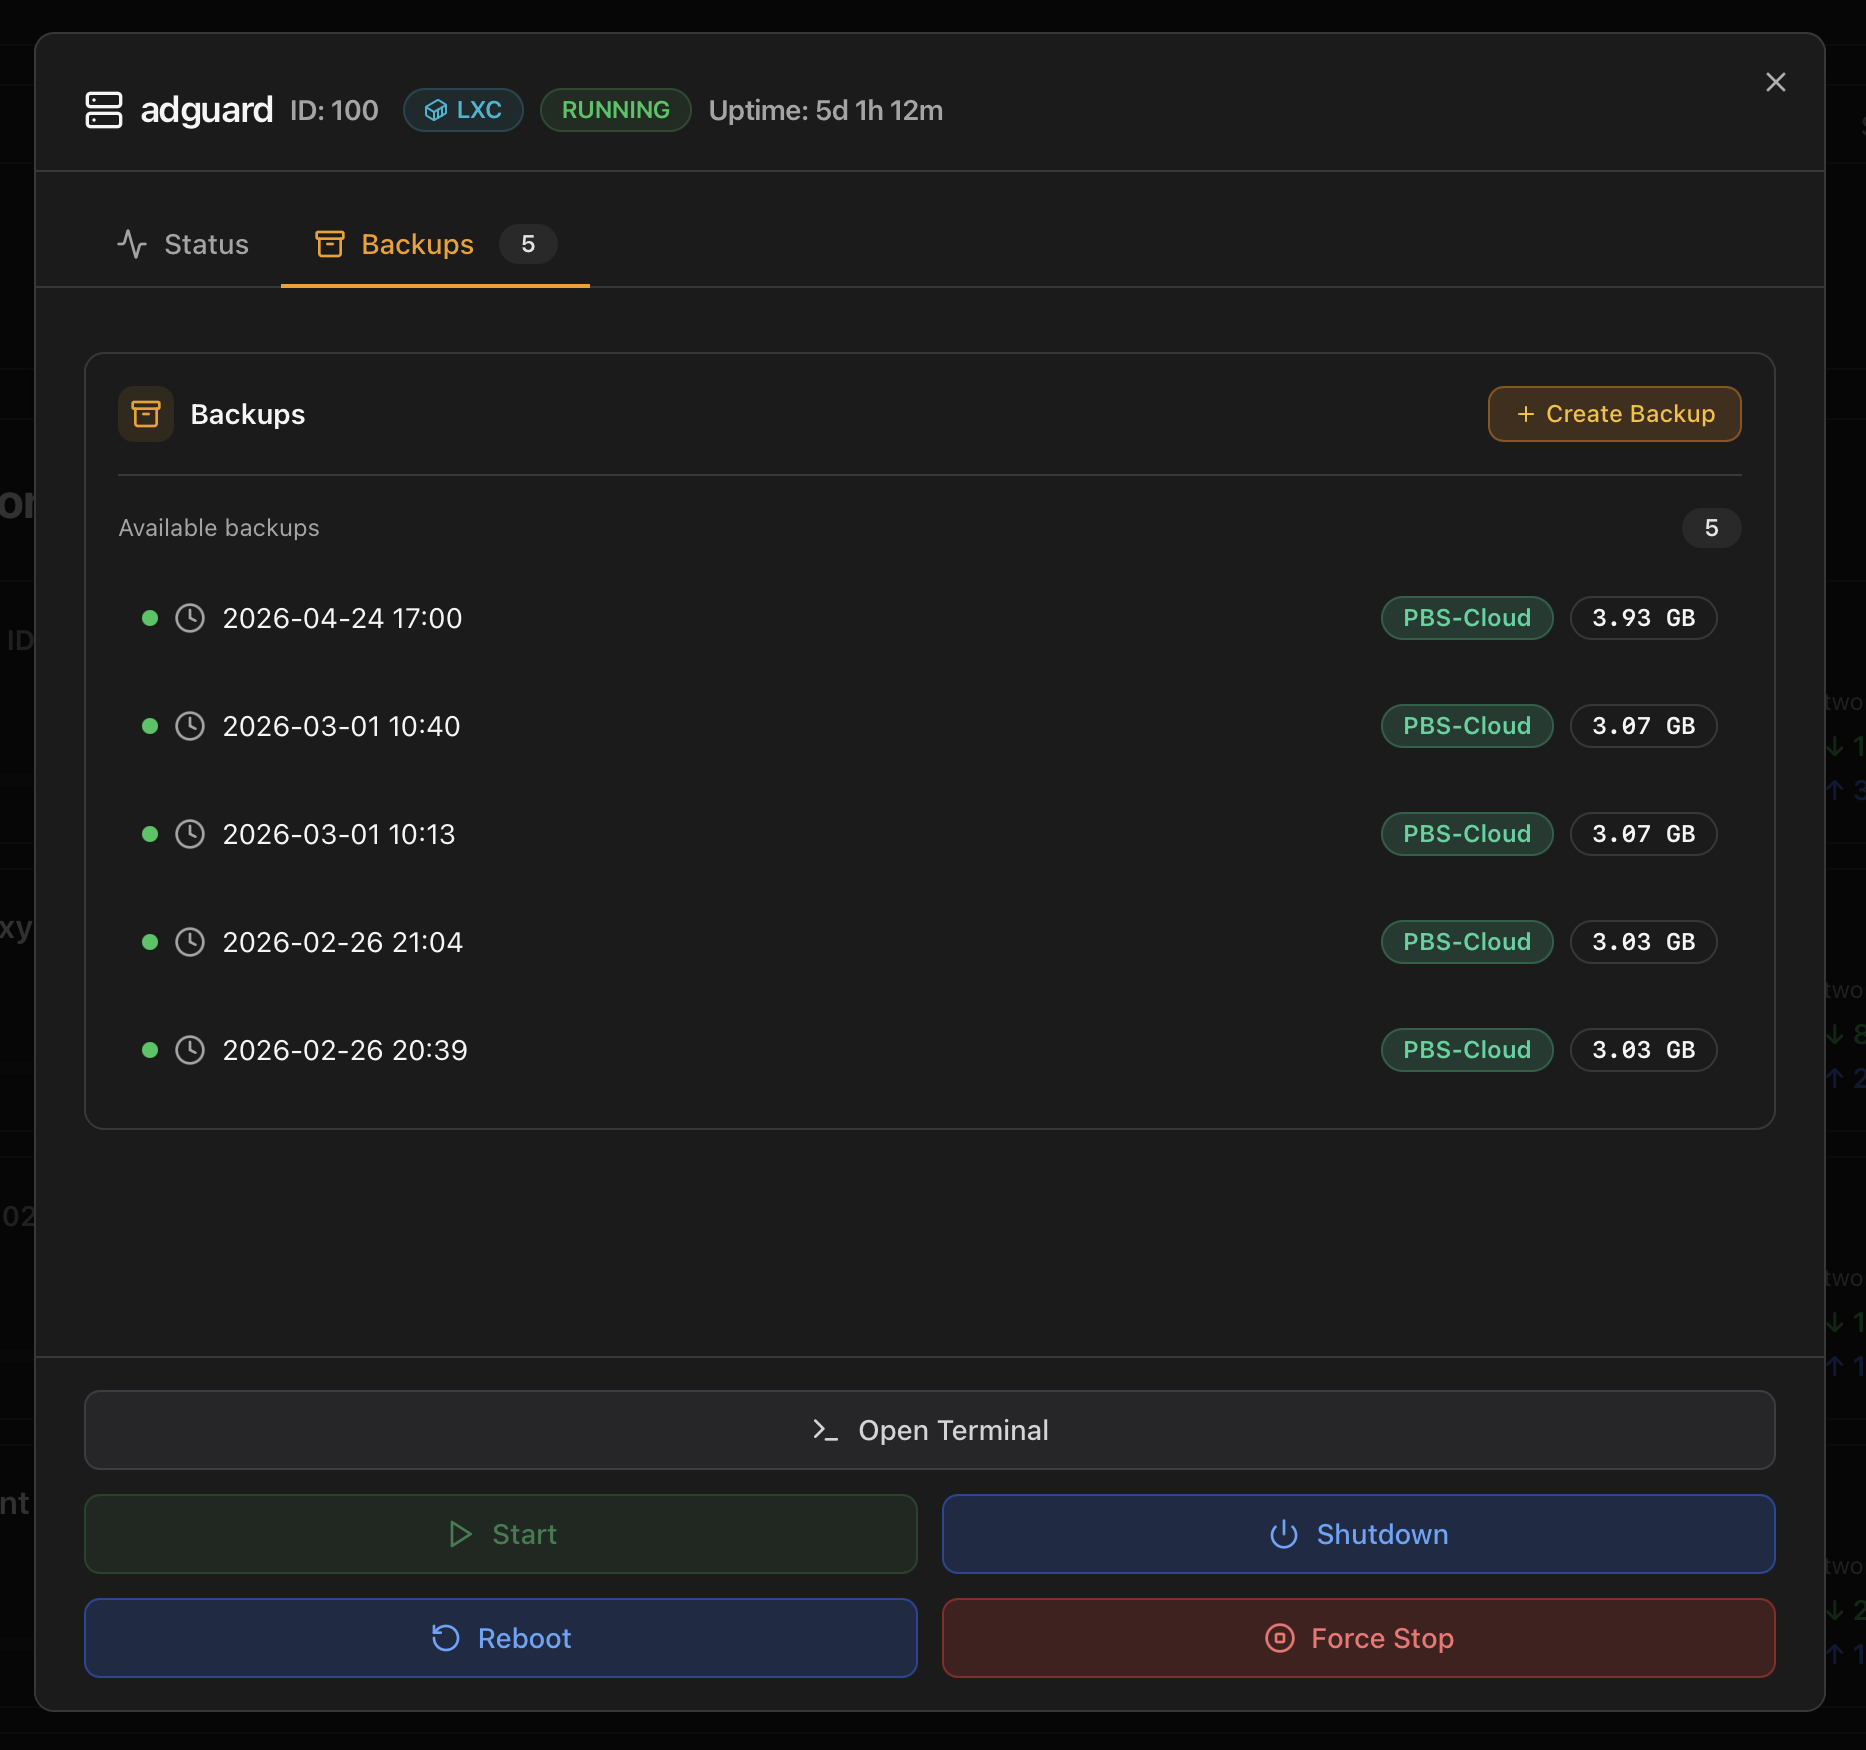The width and height of the screenshot is (1866, 1750).
Task: Click the Uptime: 5d 1h 12m text
Action: [x=826, y=110]
